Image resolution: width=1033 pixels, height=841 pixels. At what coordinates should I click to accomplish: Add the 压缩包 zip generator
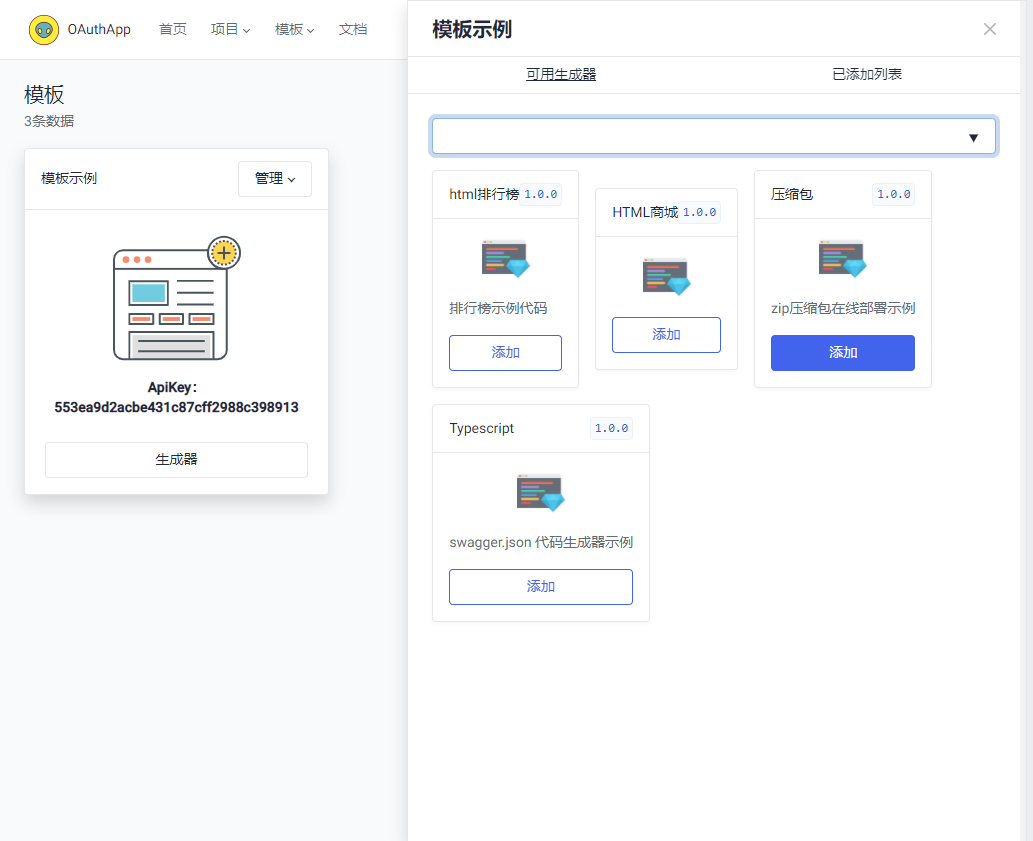[843, 353]
